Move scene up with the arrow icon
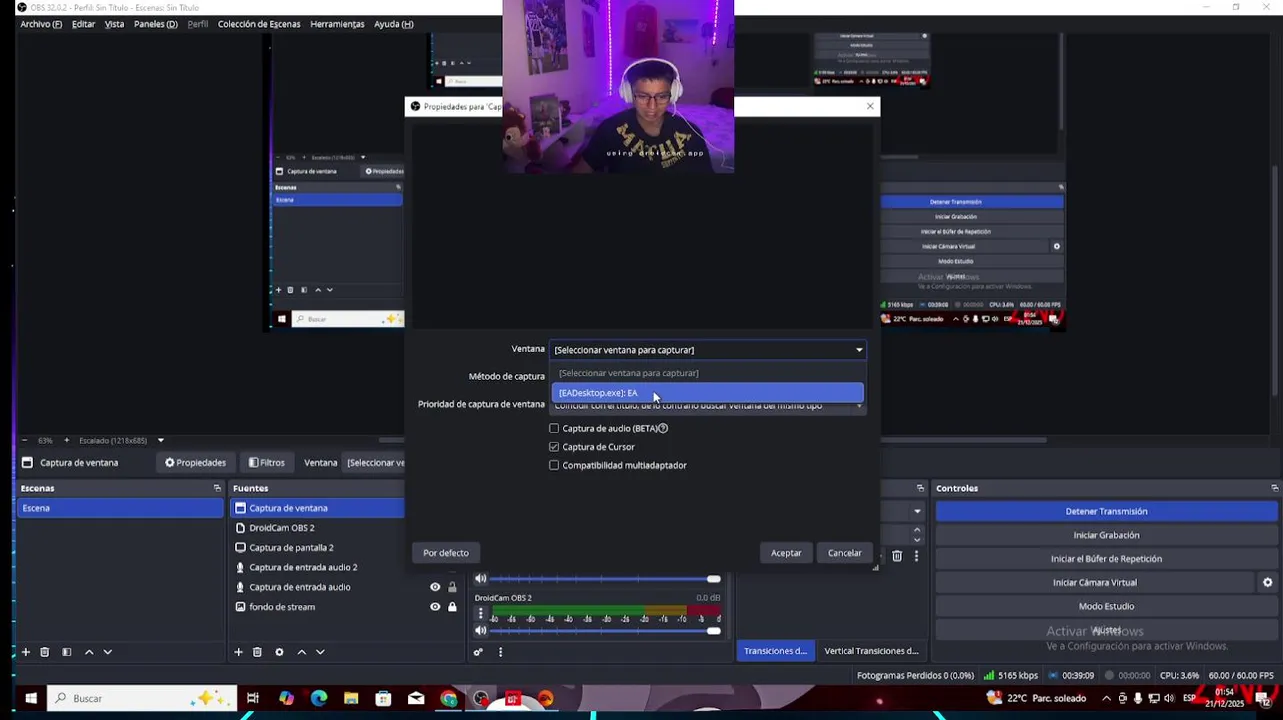 (89, 652)
